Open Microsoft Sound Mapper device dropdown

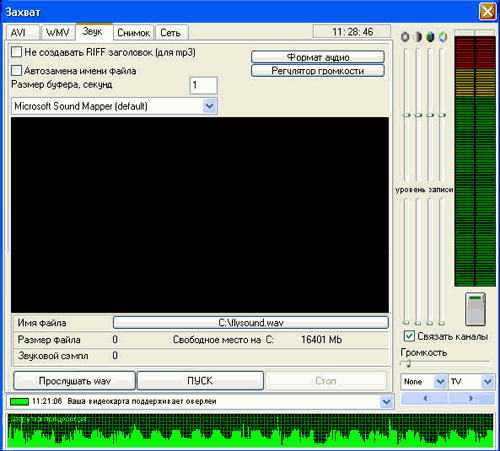[x=209, y=106]
